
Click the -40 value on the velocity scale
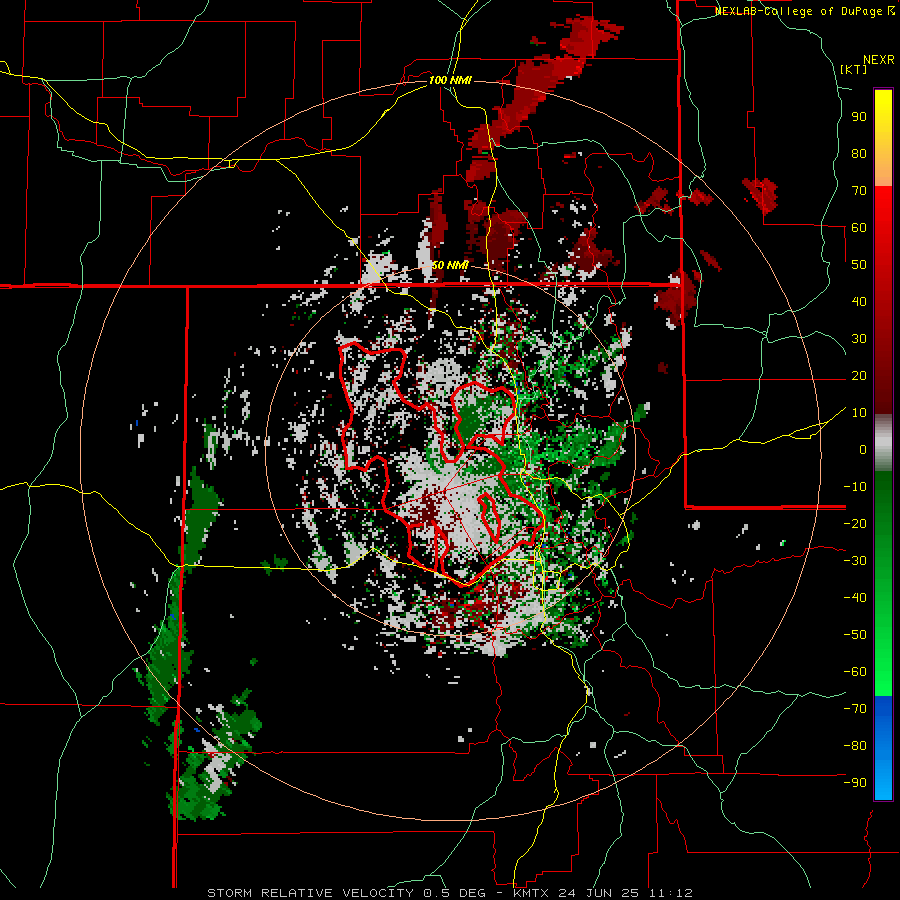click(855, 598)
